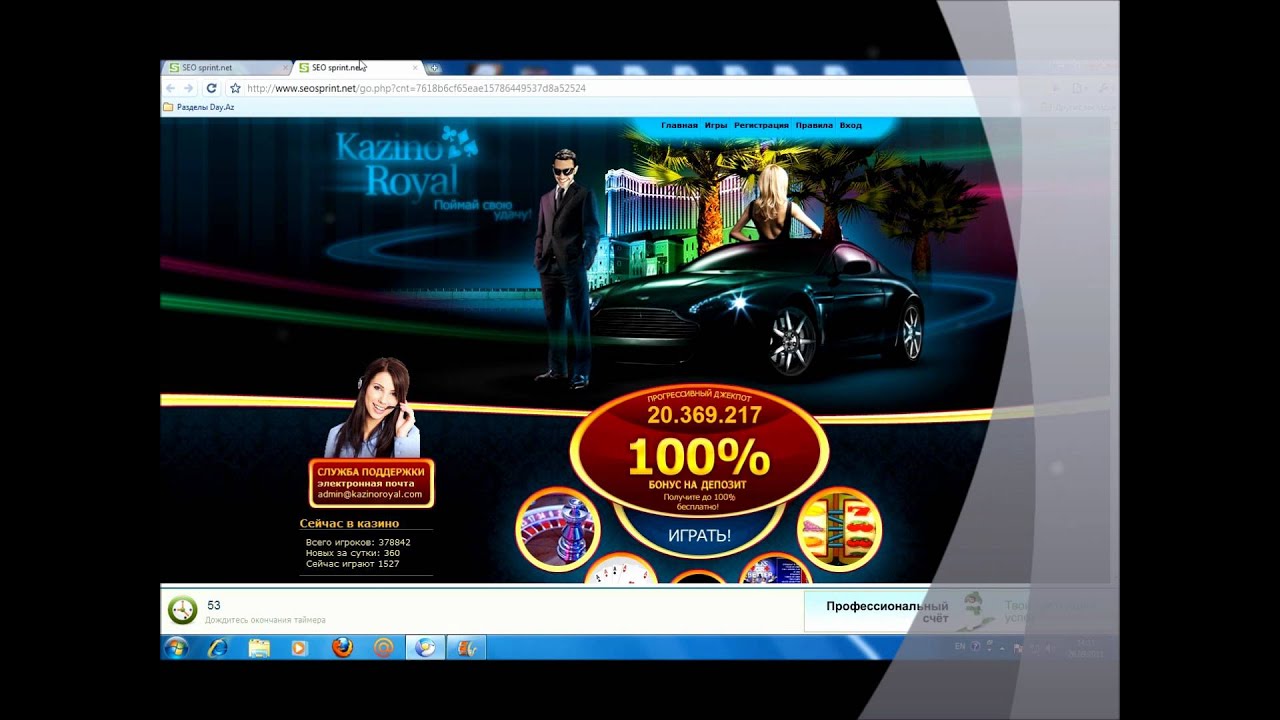Open Windows Media Player taskbar icon
1280x720 pixels.
click(x=300, y=648)
